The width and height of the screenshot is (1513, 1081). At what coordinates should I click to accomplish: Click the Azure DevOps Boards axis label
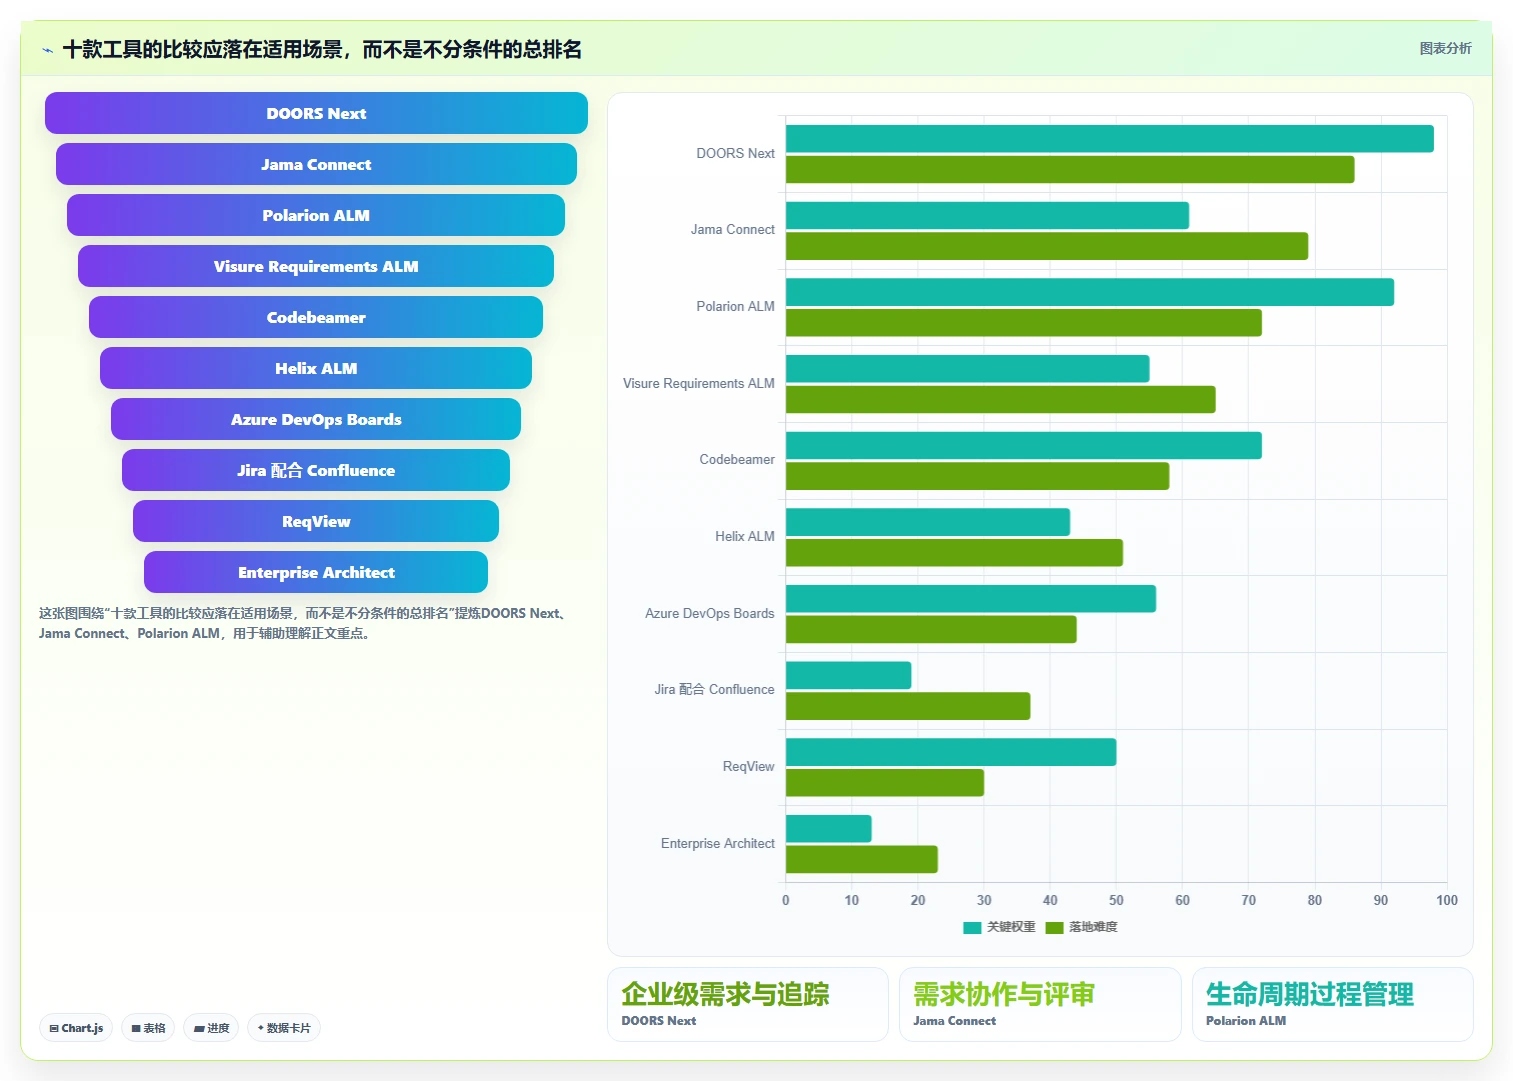[x=710, y=613]
